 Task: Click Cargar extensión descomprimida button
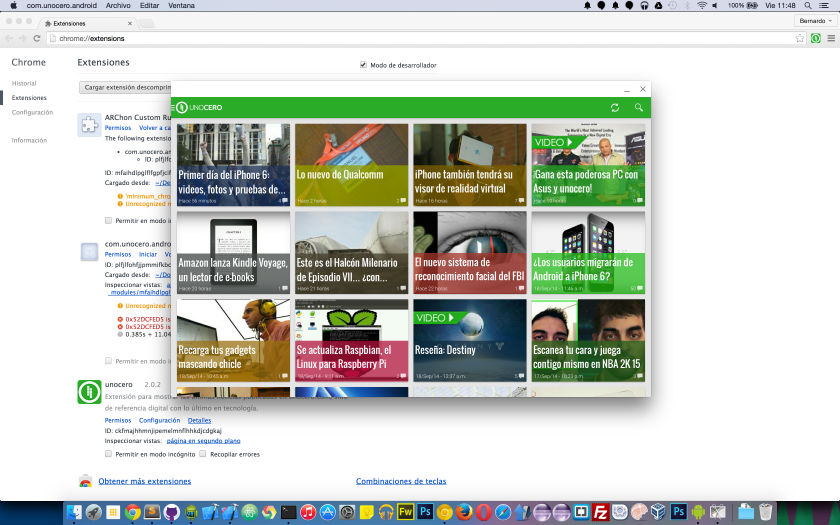click(x=125, y=87)
